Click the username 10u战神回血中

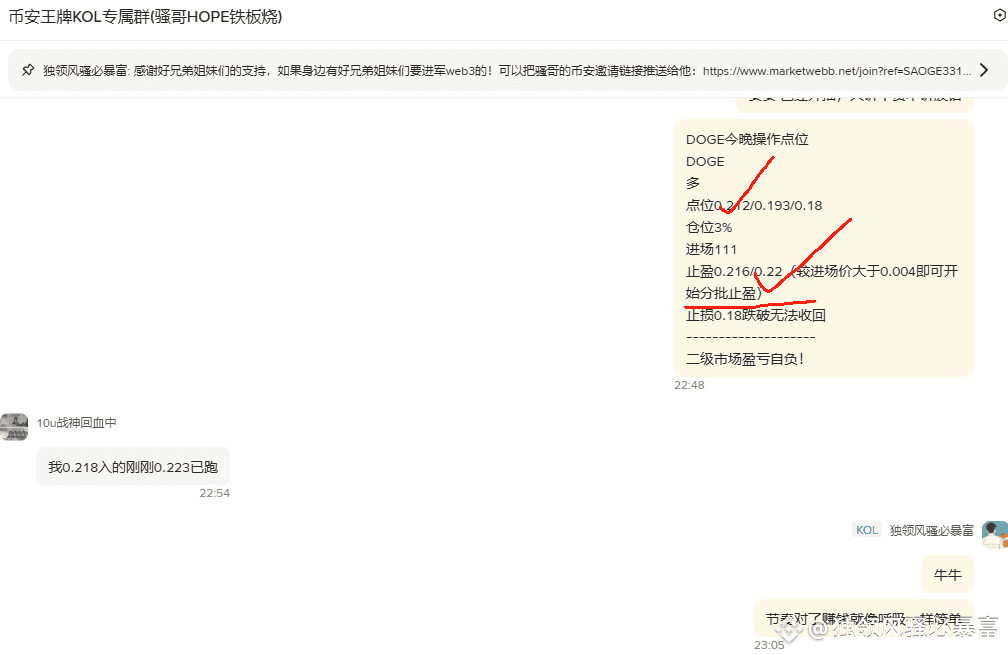(x=76, y=423)
